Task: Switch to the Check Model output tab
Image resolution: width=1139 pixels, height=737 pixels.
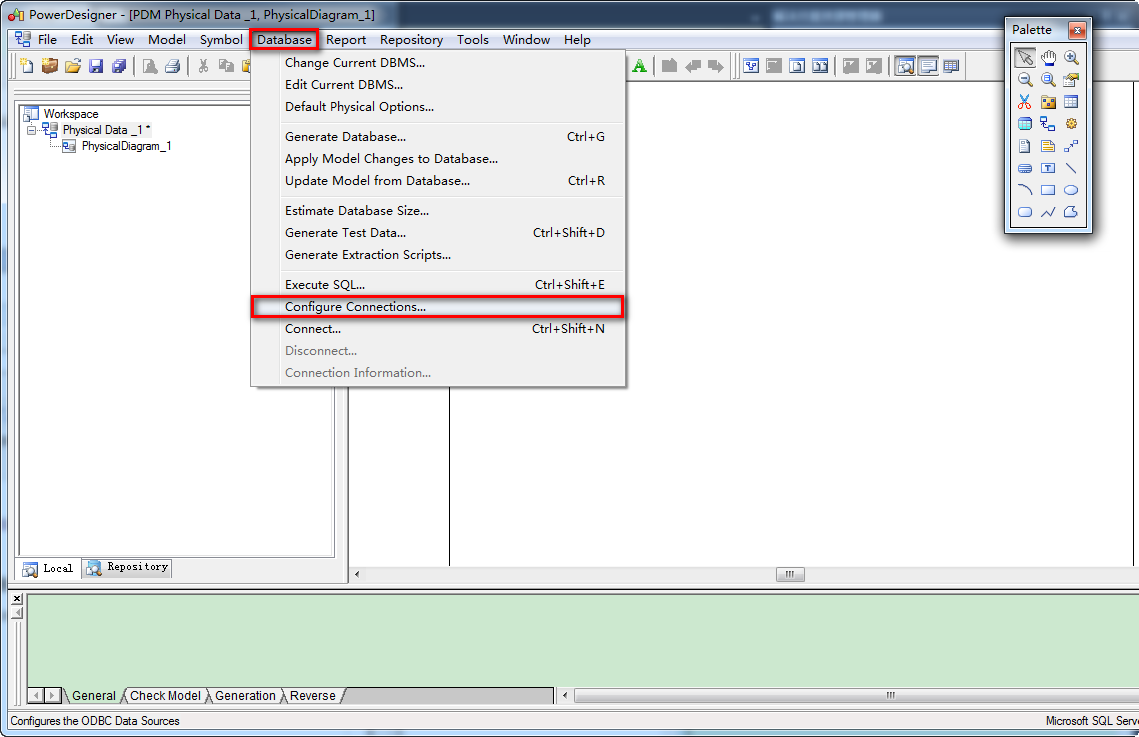Action: (x=165, y=695)
